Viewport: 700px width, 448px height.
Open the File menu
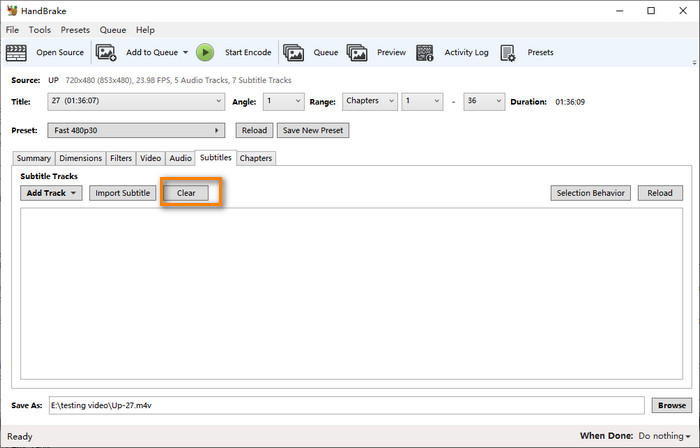click(12, 30)
